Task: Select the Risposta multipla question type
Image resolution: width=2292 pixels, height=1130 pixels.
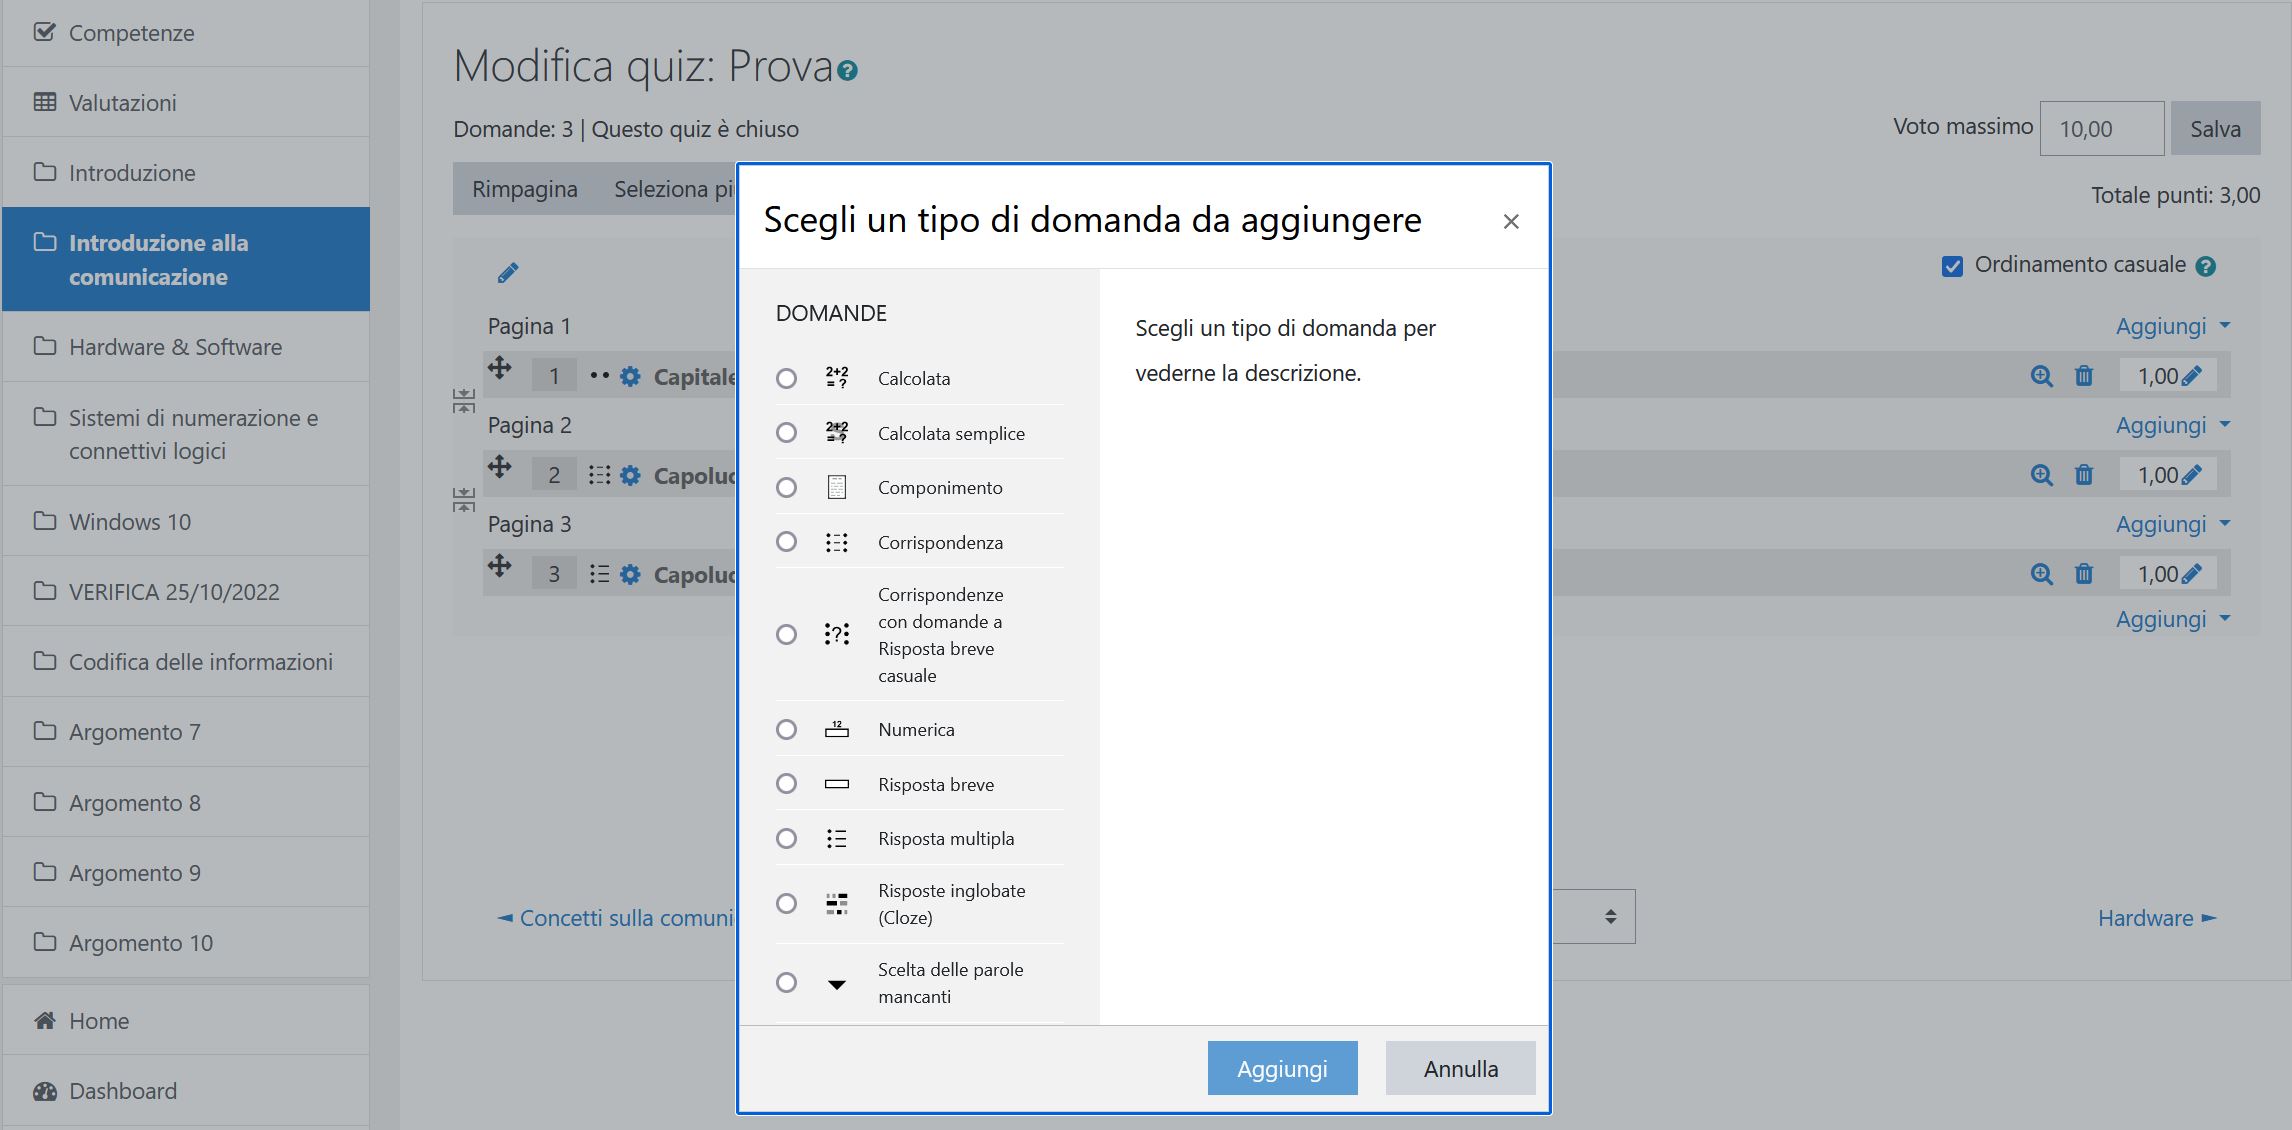Action: [x=786, y=838]
